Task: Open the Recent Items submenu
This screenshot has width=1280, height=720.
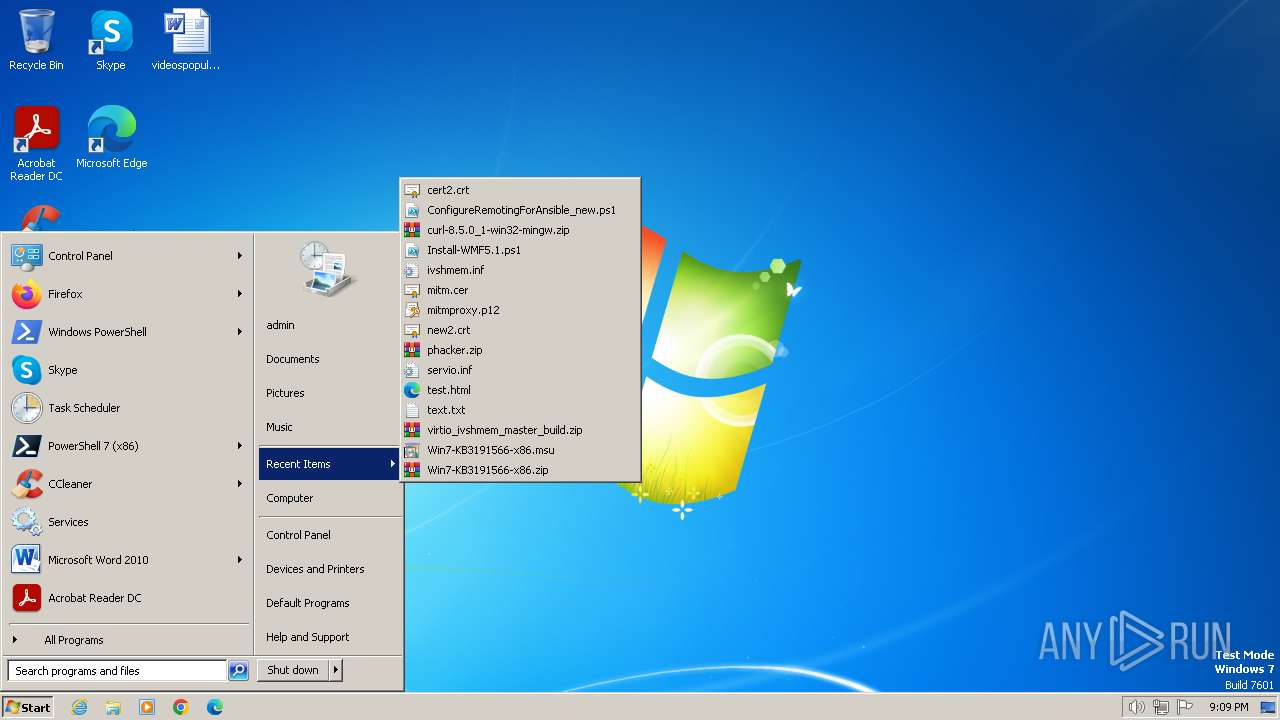Action: 328,464
